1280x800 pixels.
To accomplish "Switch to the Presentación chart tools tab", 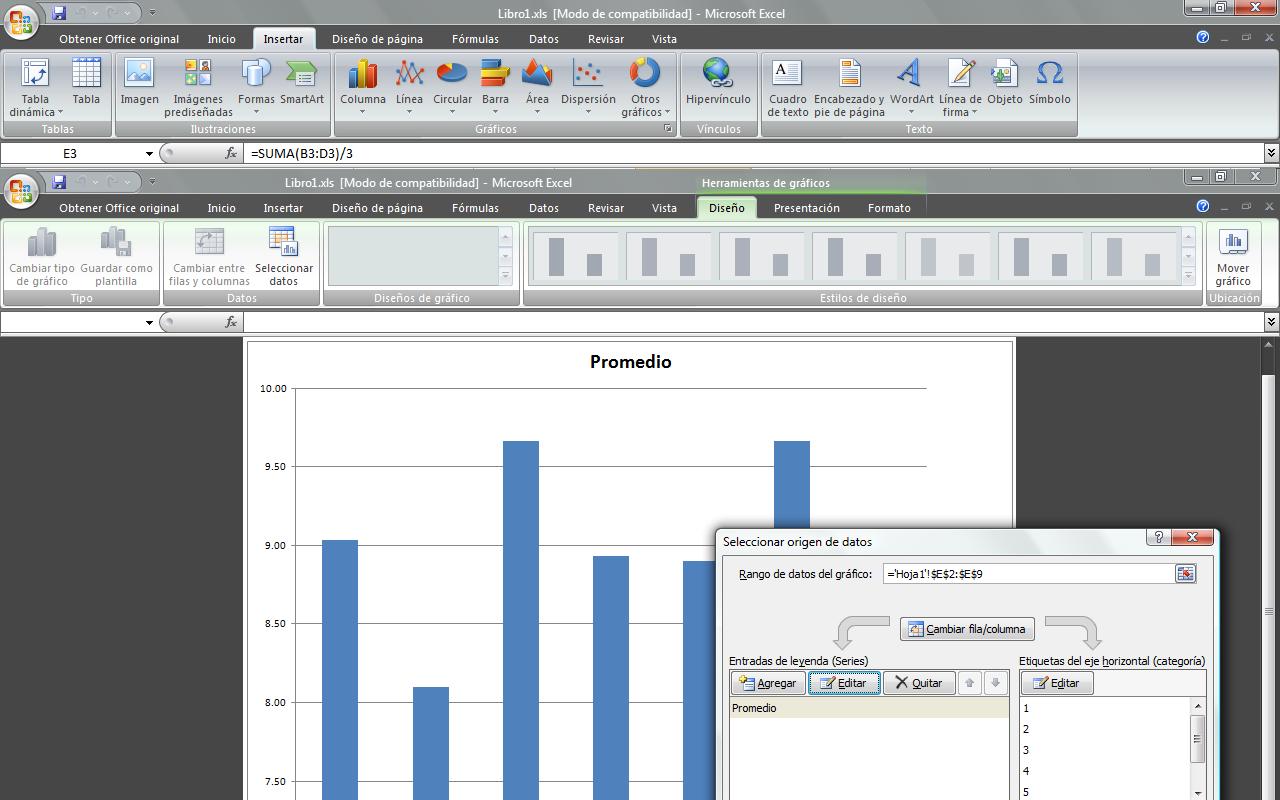I will [x=806, y=208].
